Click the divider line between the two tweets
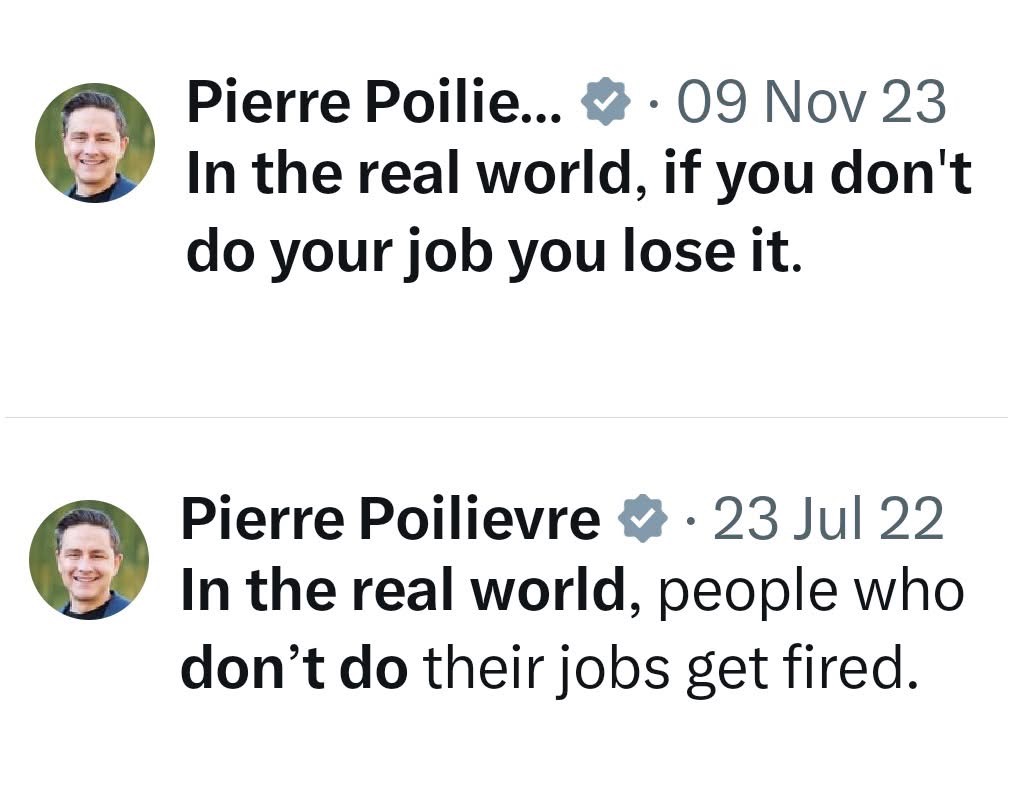The width and height of the screenshot is (1018, 808). [x=509, y=417]
